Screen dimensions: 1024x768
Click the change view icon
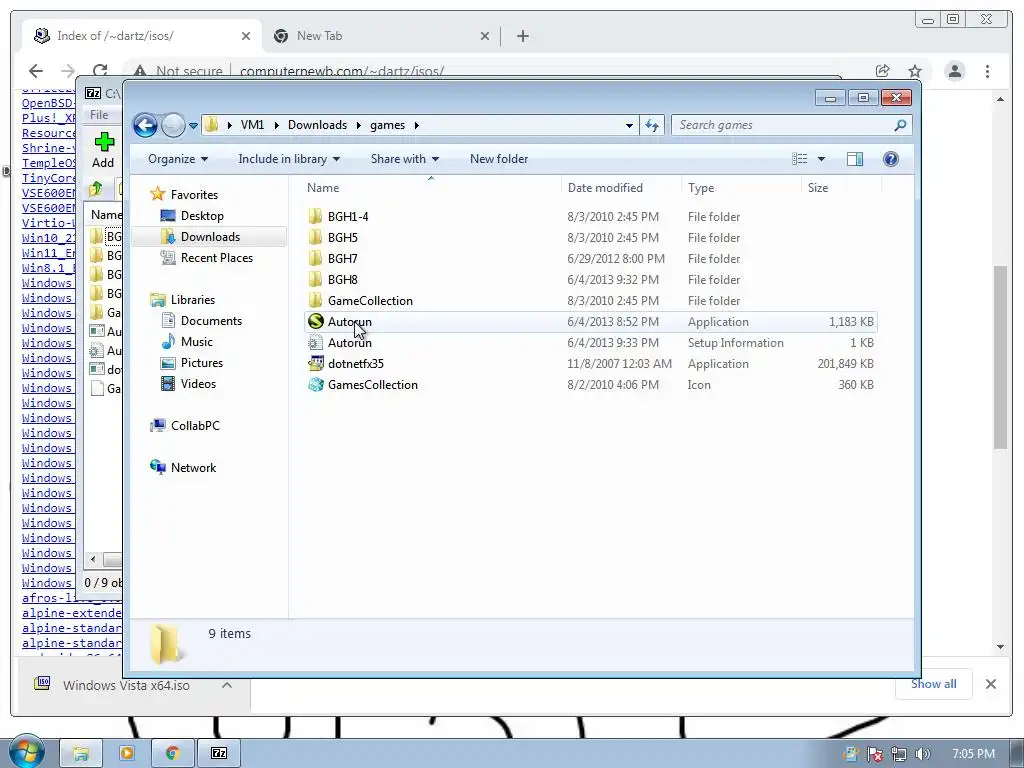coord(800,159)
